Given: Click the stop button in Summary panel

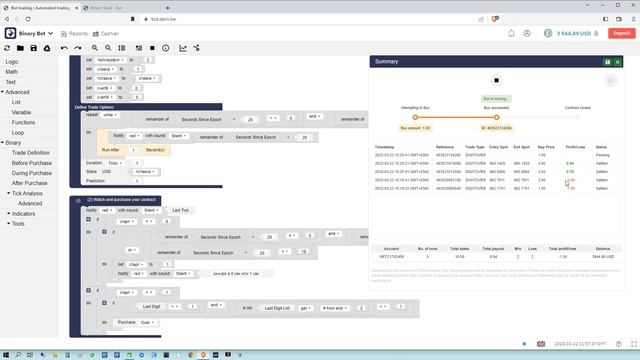Looking at the screenshot, I should (x=496, y=80).
